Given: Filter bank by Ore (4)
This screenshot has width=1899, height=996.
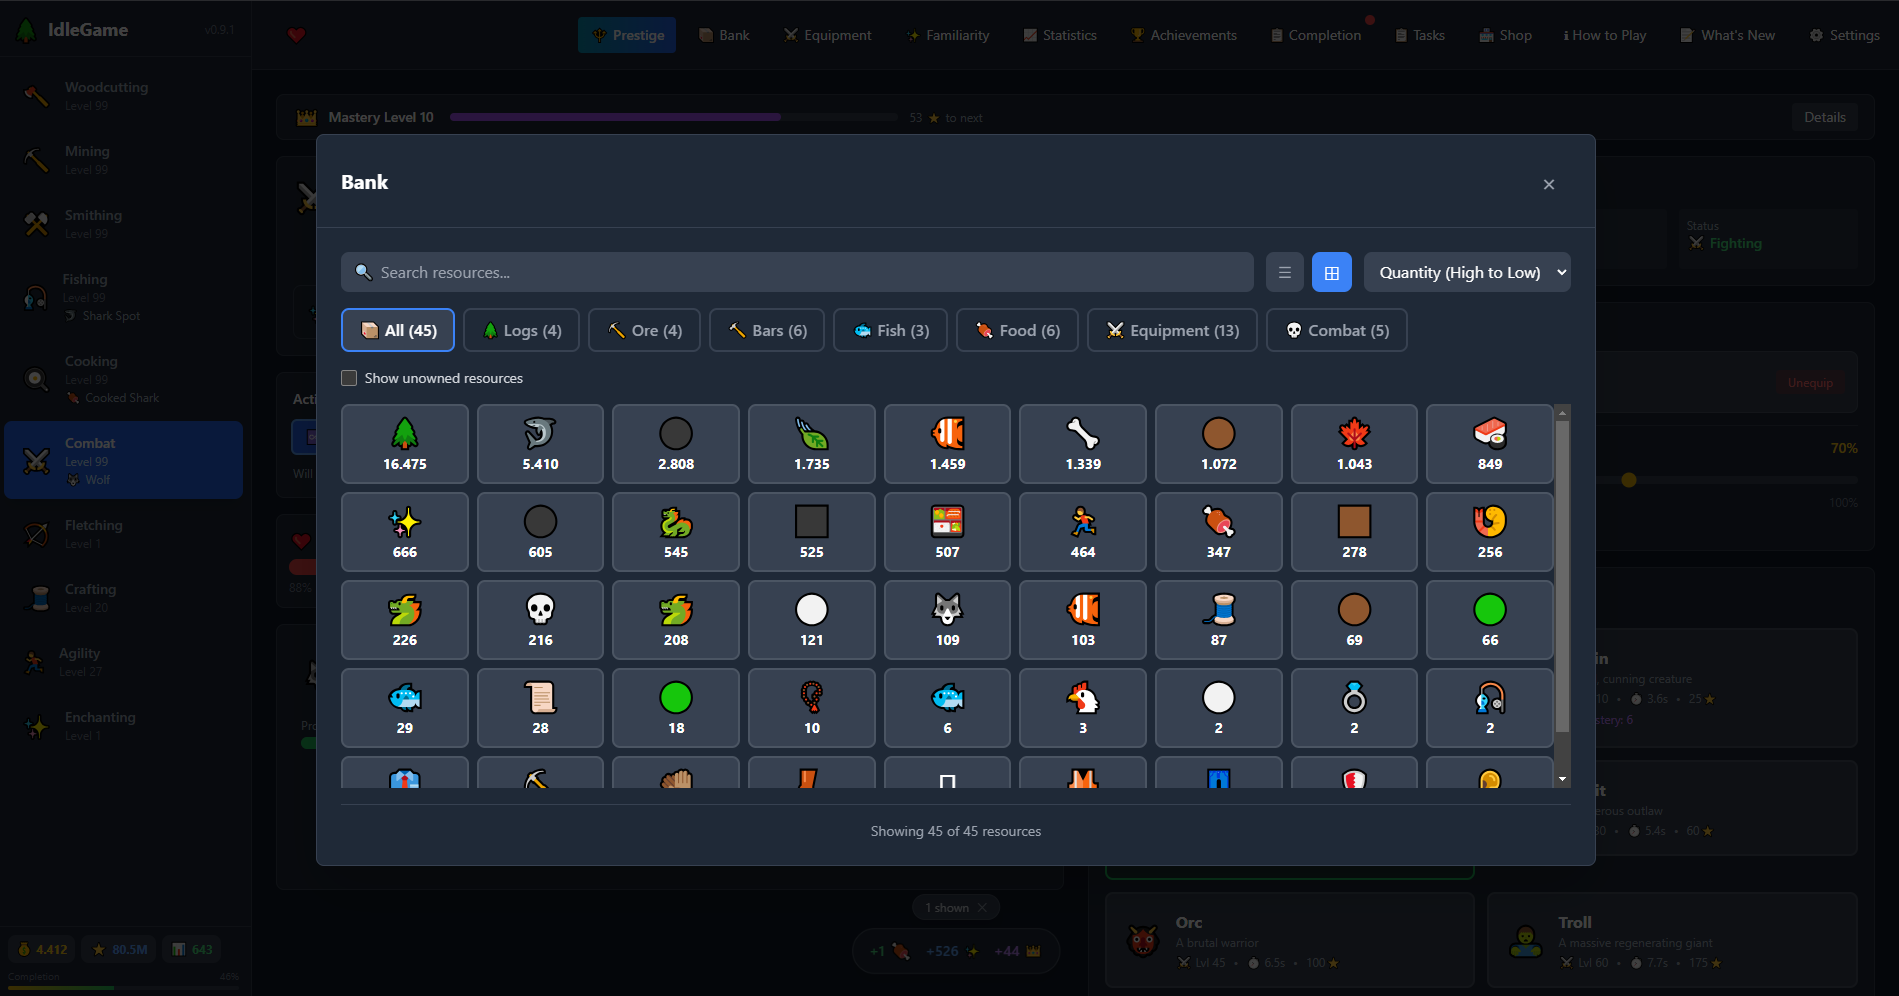Looking at the screenshot, I should pyautogui.click(x=645, y=330).
